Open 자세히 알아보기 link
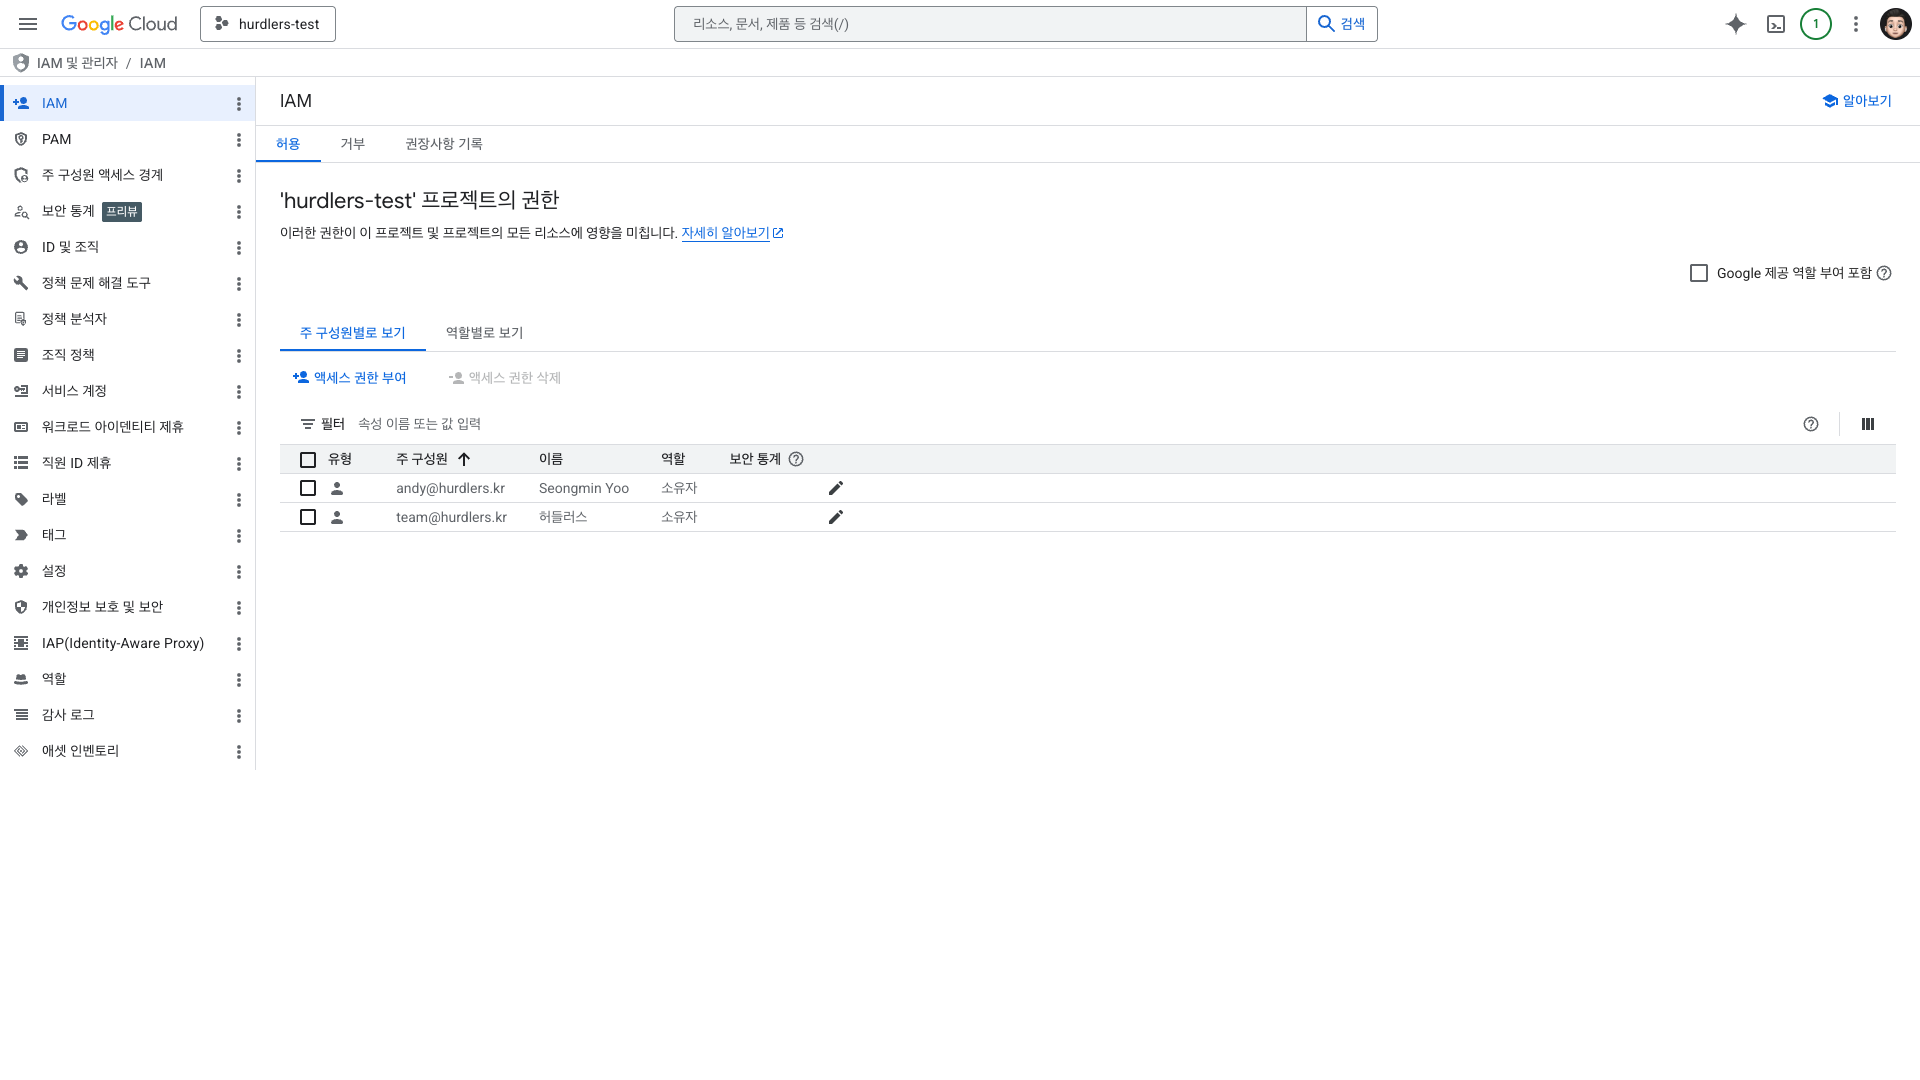1920x1080 pixels. (x=733, y=233)
